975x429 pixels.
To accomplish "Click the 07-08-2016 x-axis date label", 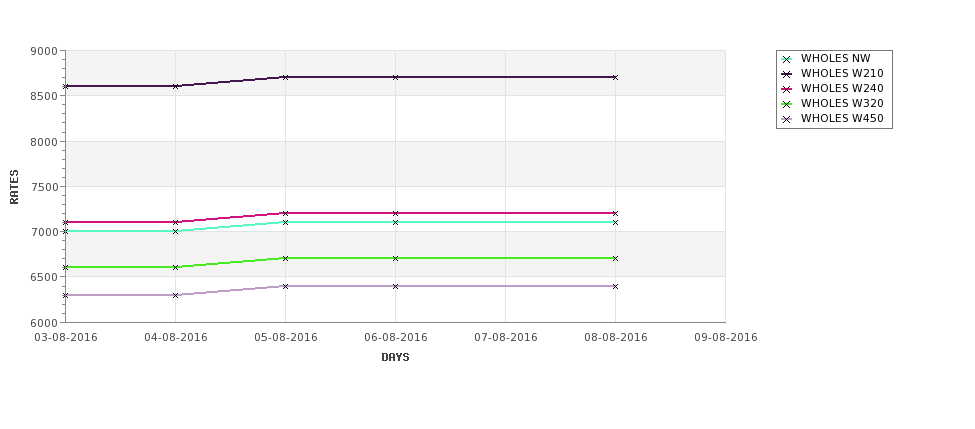I will click(x=506, y=338).
